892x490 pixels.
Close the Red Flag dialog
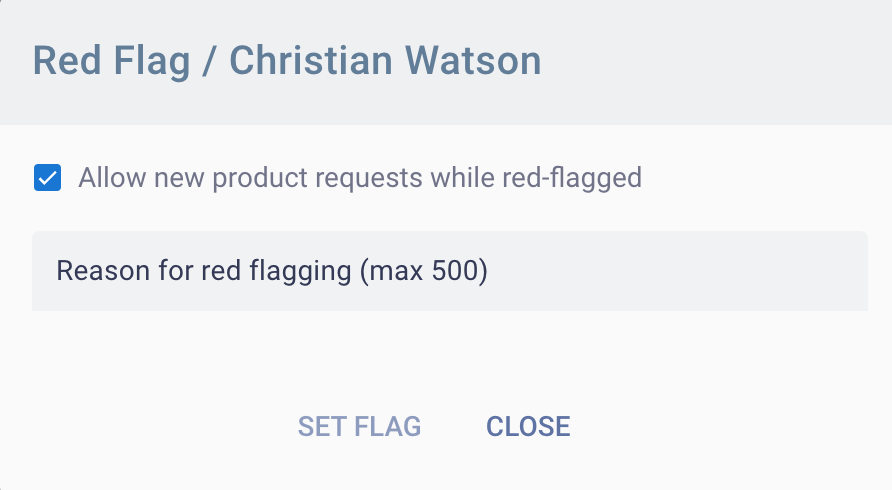[x=528, y=427]
